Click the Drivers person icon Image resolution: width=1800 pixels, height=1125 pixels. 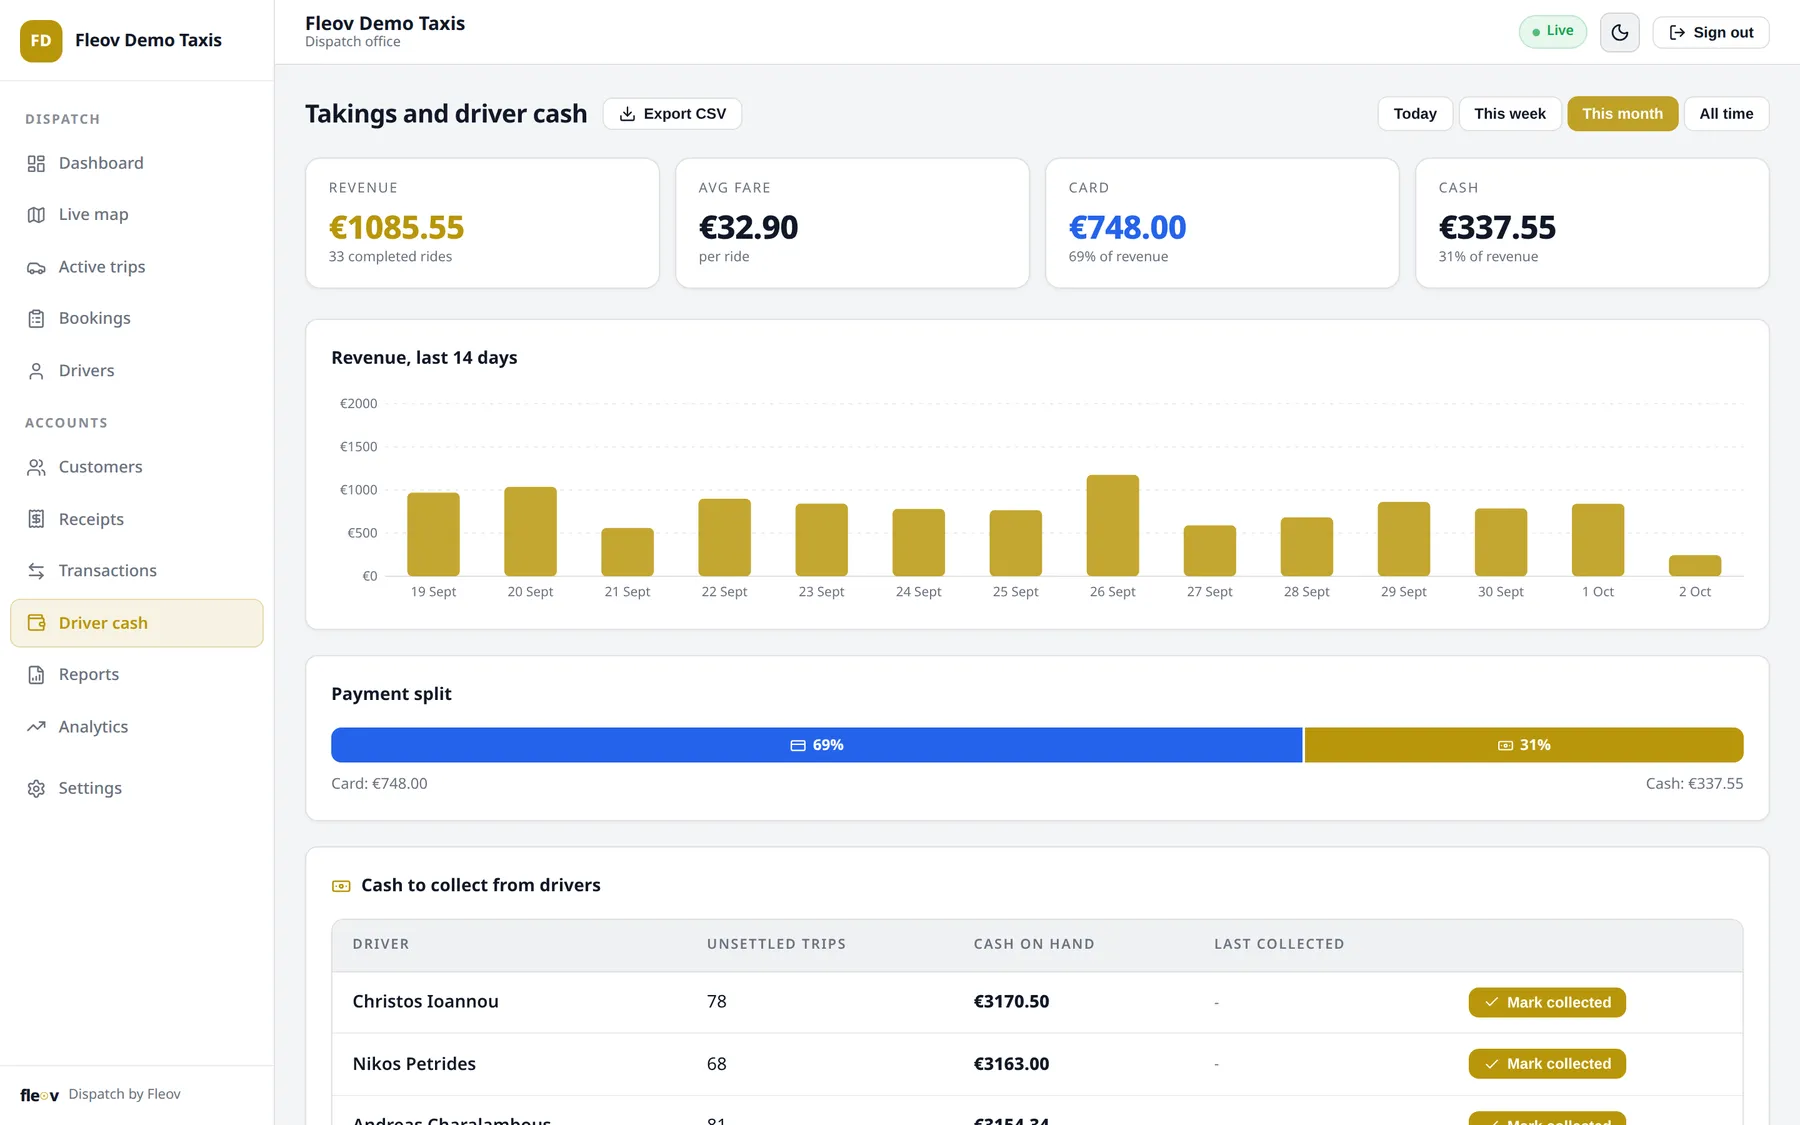[x=36, y=371]
